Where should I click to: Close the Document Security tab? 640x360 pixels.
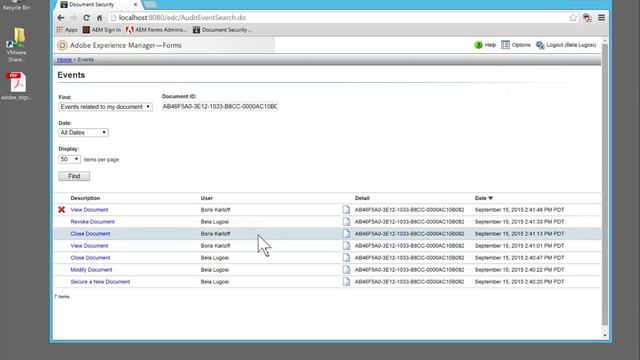[136, 4]
